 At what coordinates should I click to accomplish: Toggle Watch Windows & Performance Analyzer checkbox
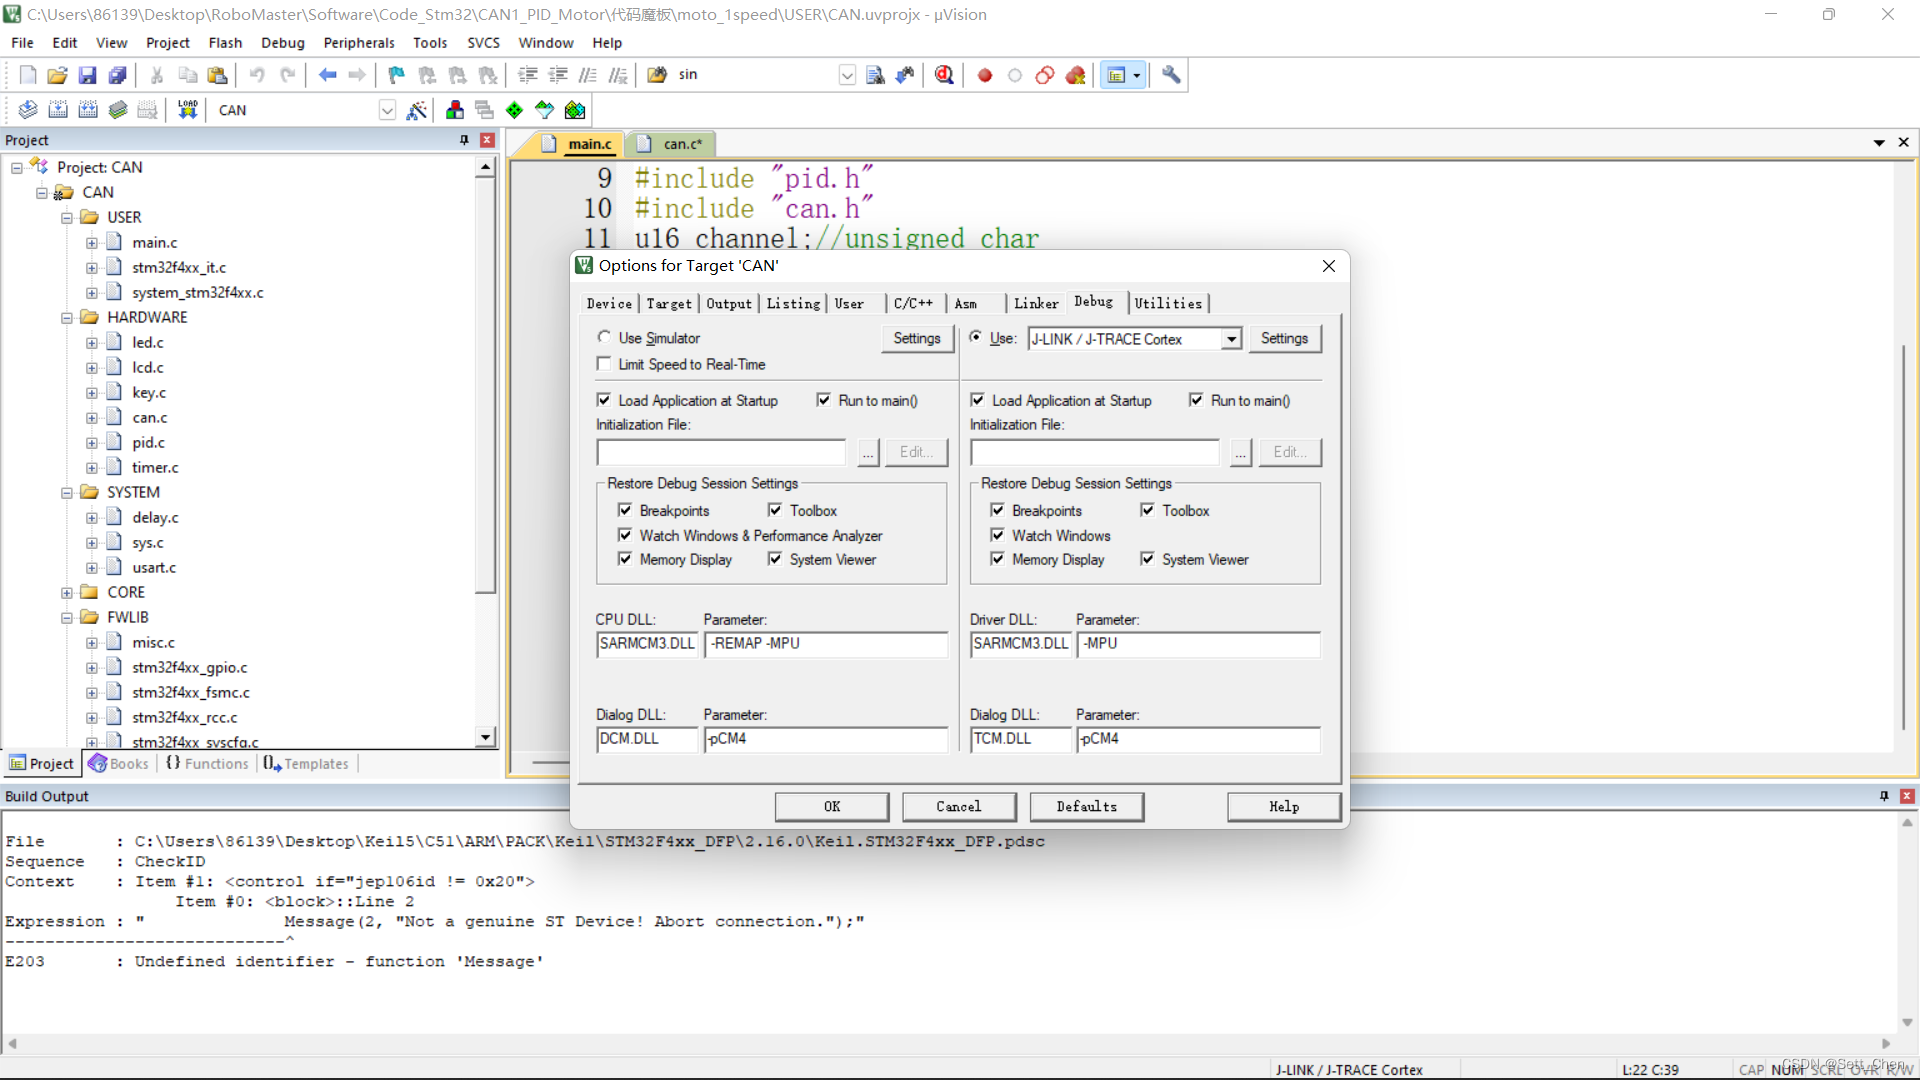pos(625,536)
